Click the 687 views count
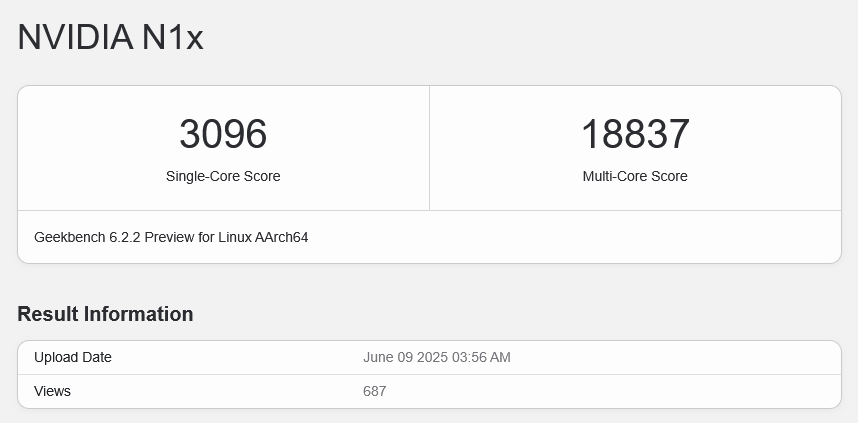The width and height of the screenshot is (858, 423). [x=374, y=391]
